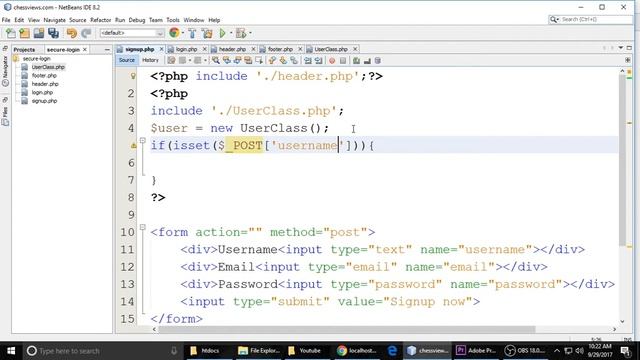Select header.php in the project tree
This screenshot has height=360, width=640.
click(45, 84)
